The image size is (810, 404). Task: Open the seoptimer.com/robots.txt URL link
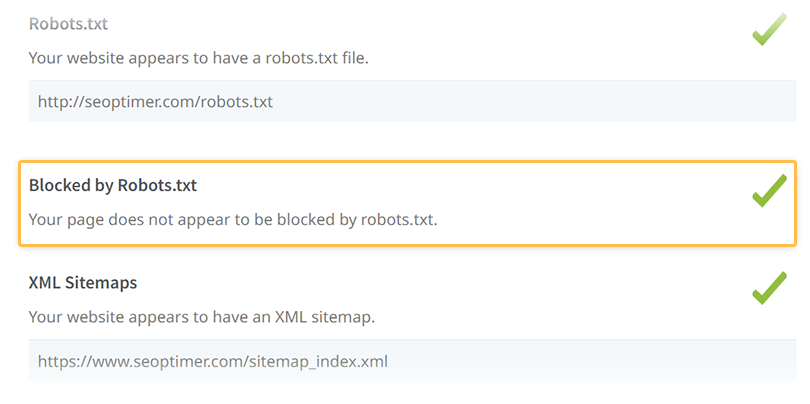155,101
